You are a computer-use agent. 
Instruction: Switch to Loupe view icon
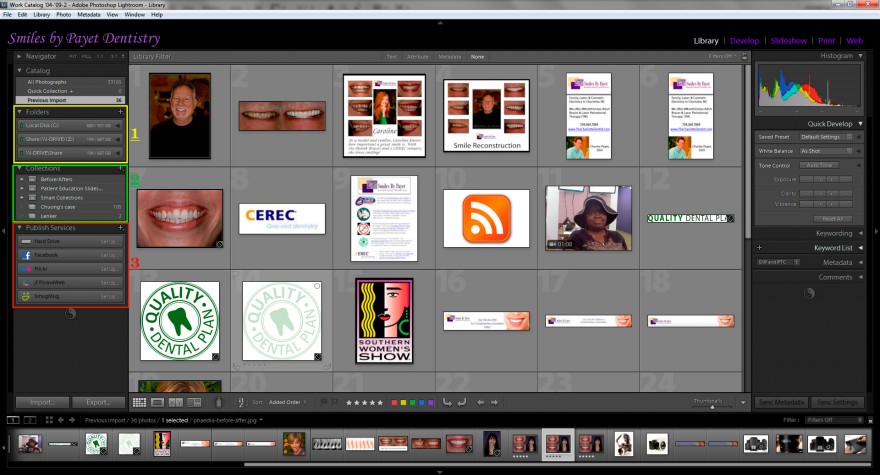coord(158,402)
